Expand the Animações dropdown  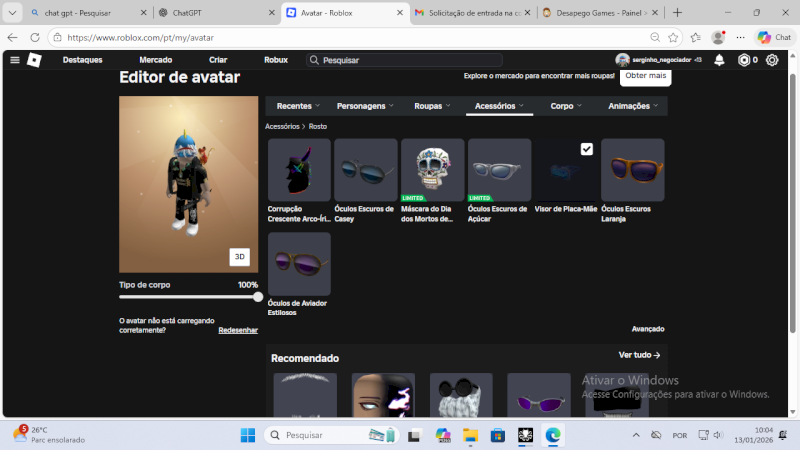point(634,105)
